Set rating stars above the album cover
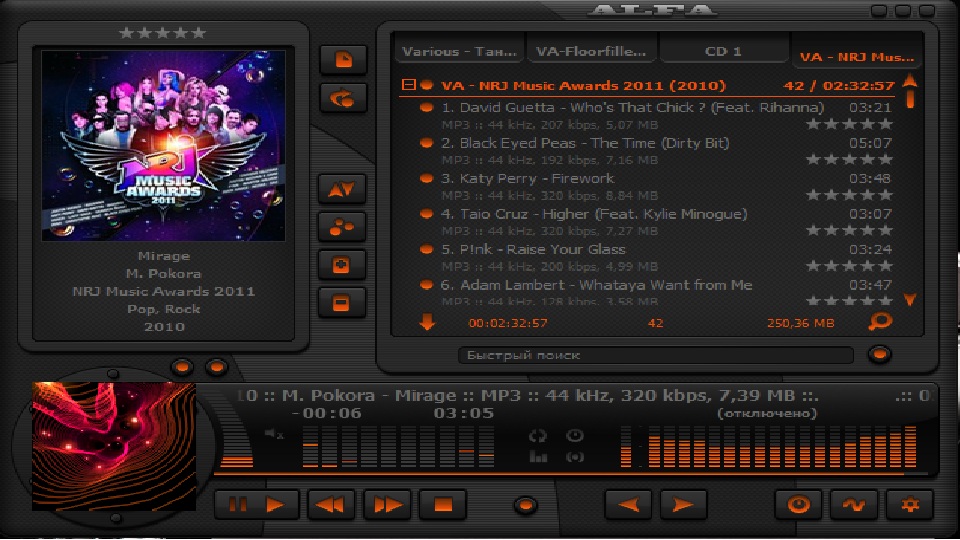This screenshot has width=960, height=540. tap(162, 32)
